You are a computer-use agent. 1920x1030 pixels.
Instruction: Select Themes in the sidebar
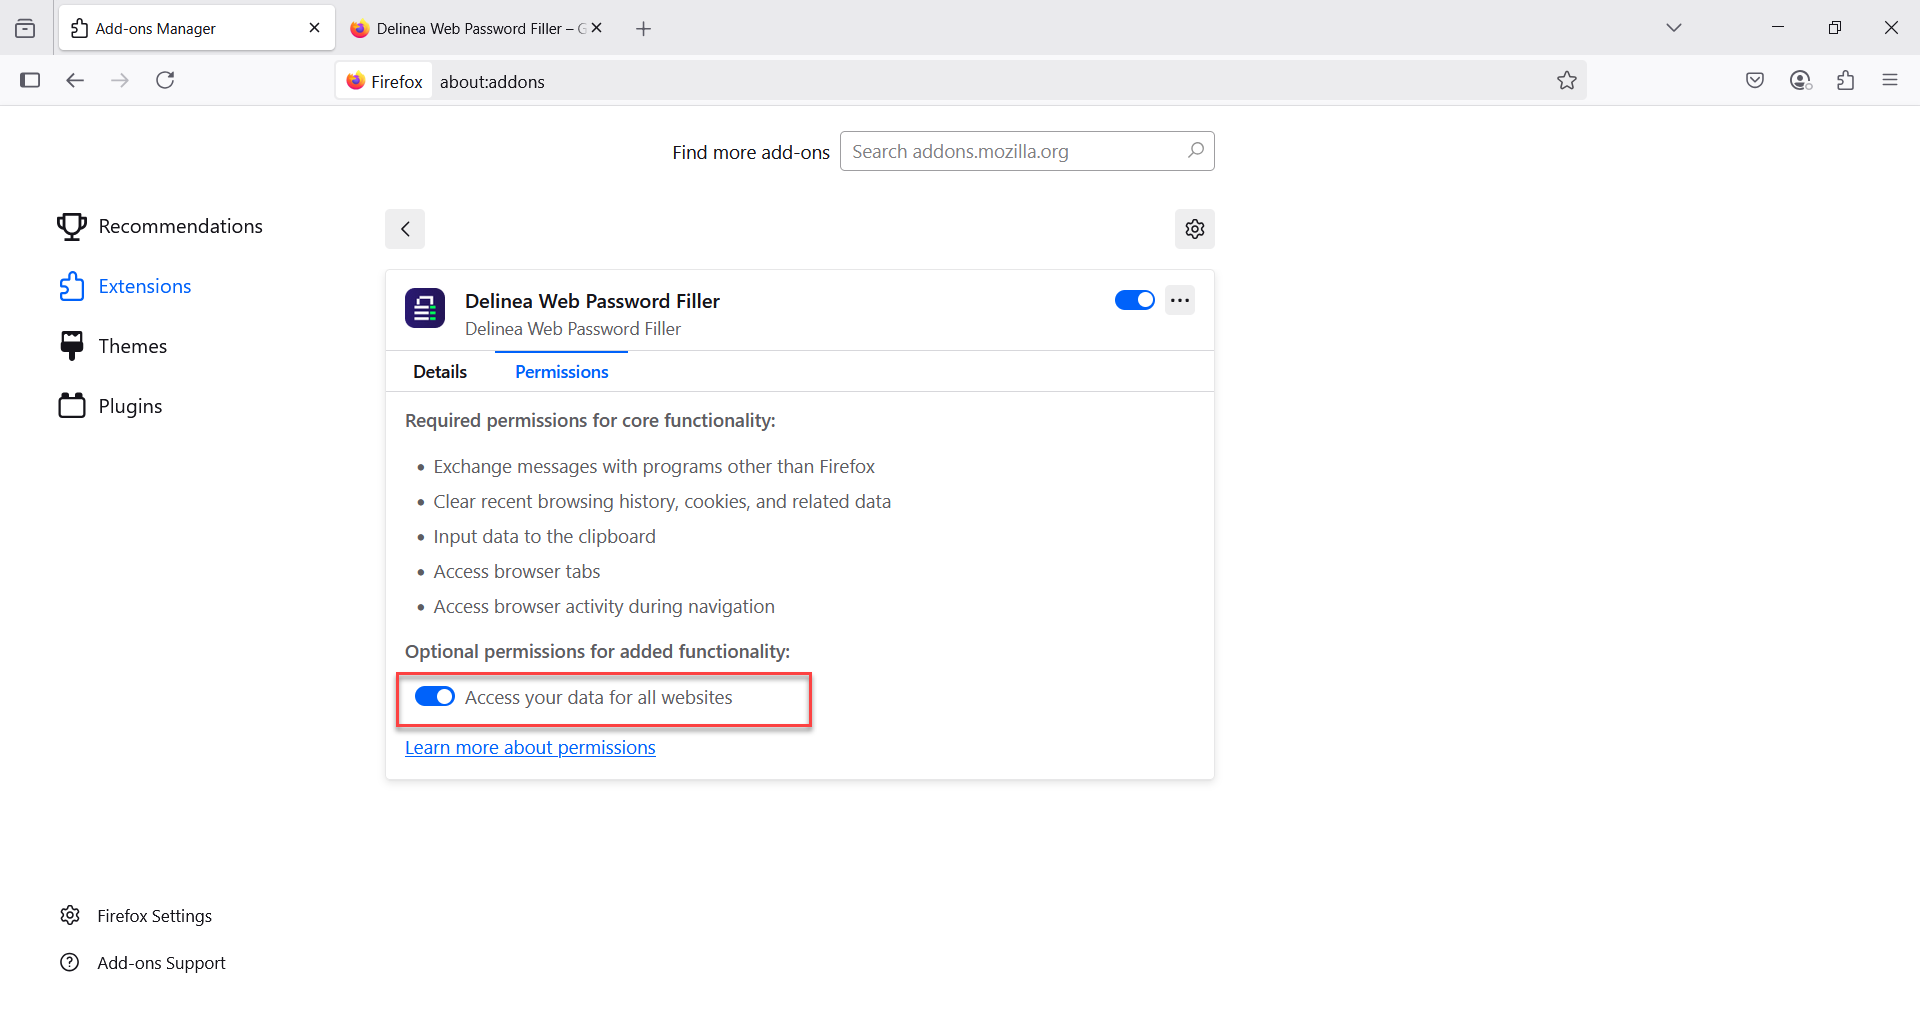(132, 346)
